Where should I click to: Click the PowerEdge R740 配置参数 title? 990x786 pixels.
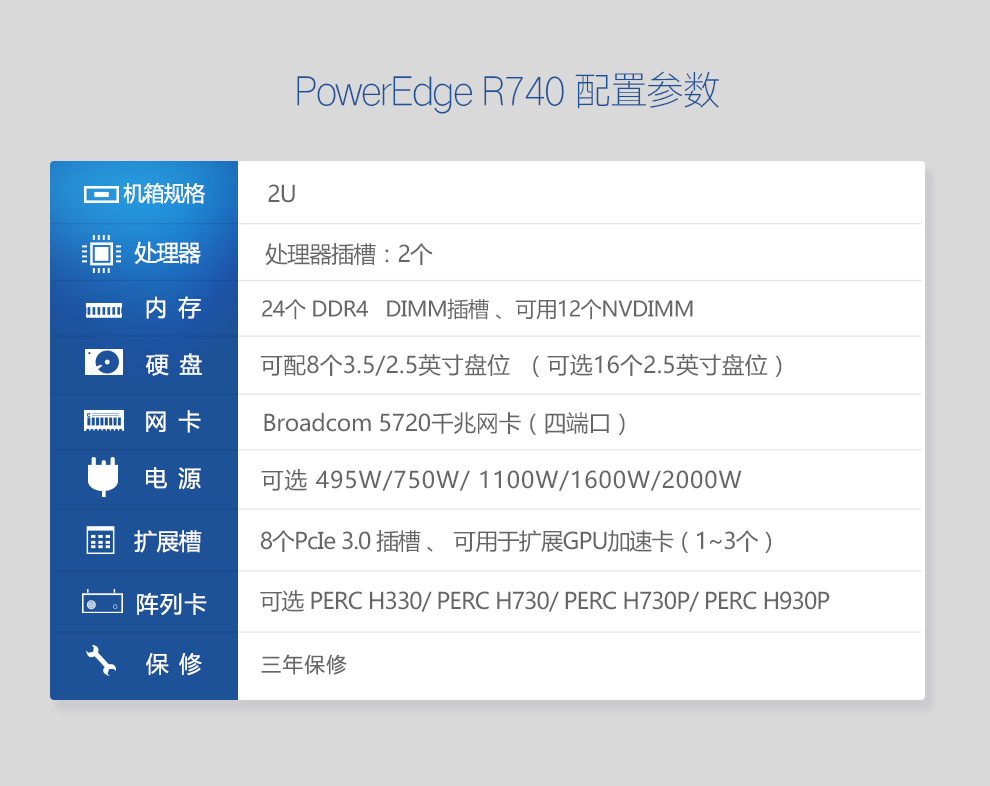coord(507,92)
